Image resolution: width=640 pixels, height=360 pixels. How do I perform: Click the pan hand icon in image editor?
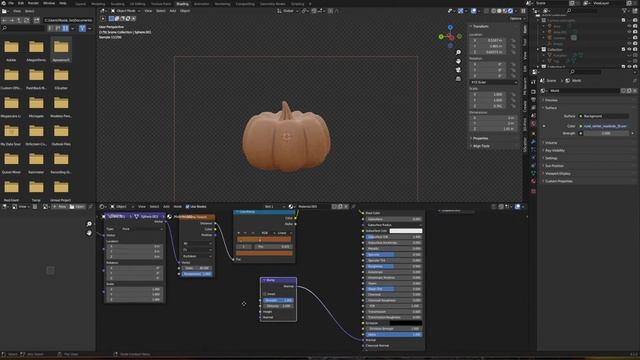tap(89, 233)
